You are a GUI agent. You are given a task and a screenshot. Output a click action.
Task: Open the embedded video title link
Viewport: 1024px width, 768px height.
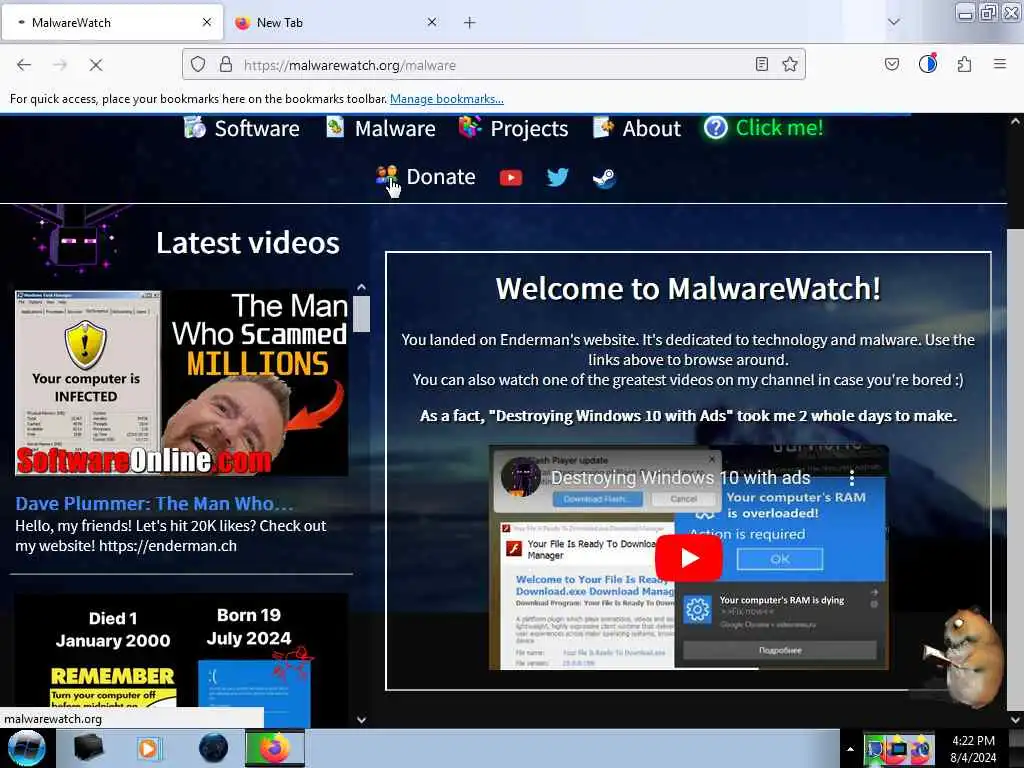pos(680,478)
